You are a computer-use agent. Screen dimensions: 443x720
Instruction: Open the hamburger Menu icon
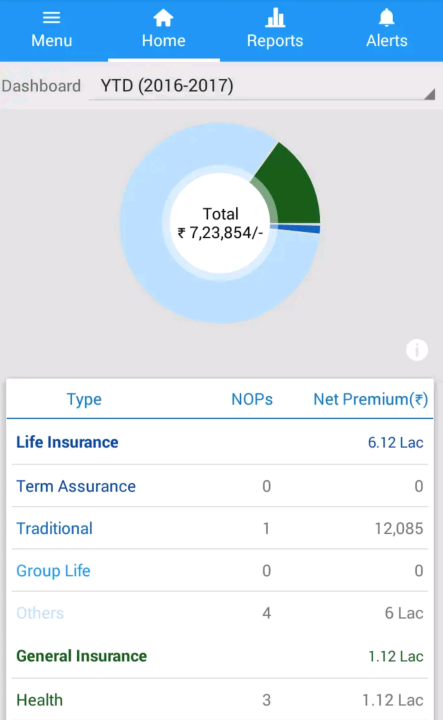pyautogui.click(x=51, y=18)
